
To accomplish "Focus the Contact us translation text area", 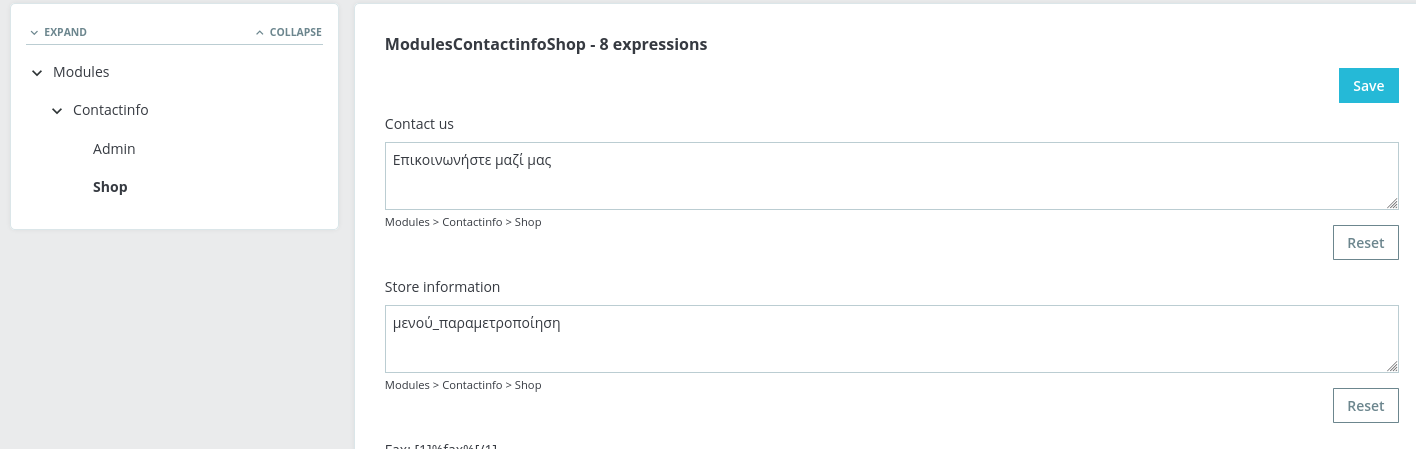I will tap(890, 176).
